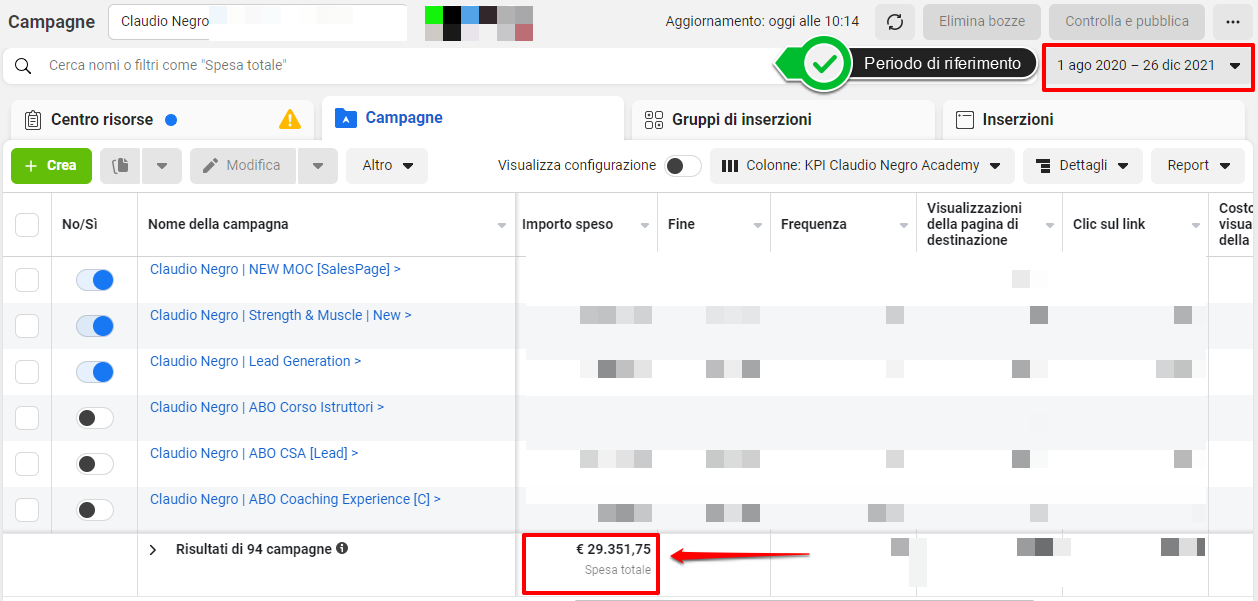Click the Campagne folder icon
The height and width of the screenshot is (601, 1258).
click(x=345, y=118)
